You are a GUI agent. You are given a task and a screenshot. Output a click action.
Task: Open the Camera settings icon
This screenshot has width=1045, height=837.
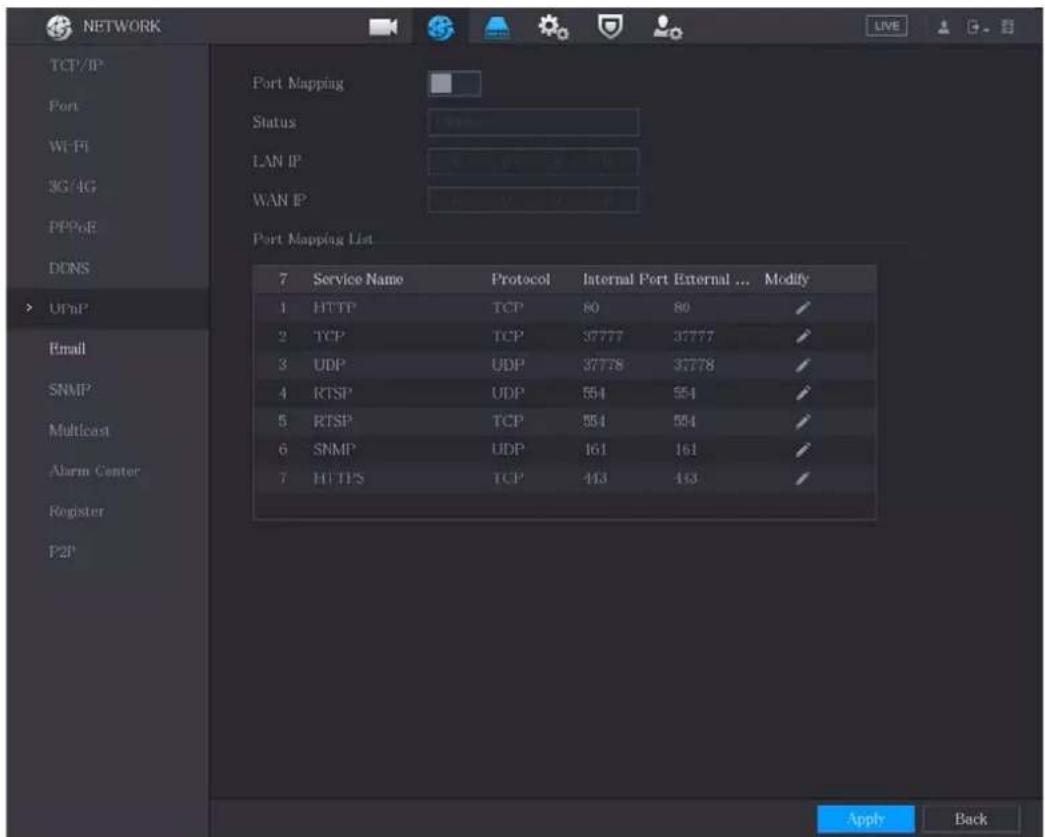click(383, 27)
